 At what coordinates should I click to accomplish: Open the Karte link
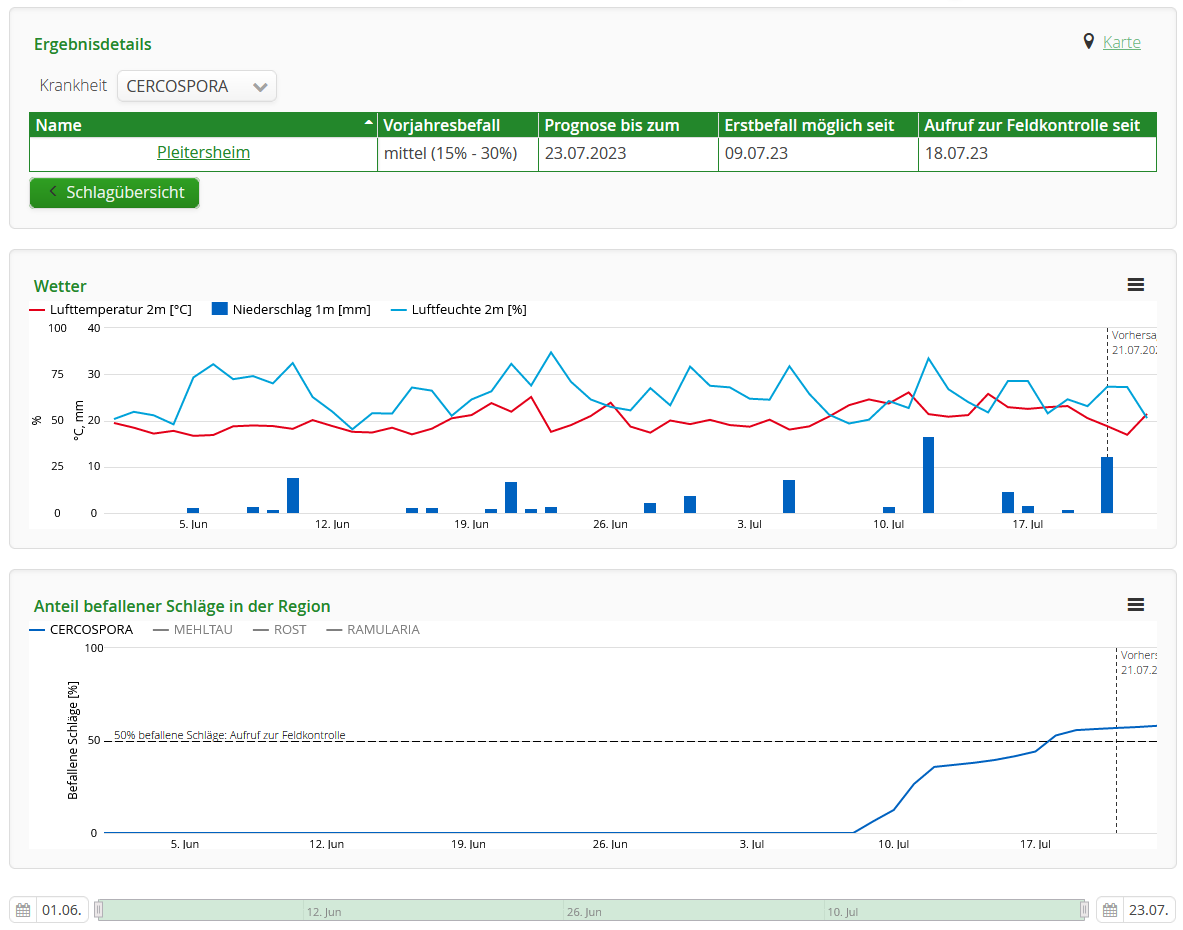(1121, 42)
